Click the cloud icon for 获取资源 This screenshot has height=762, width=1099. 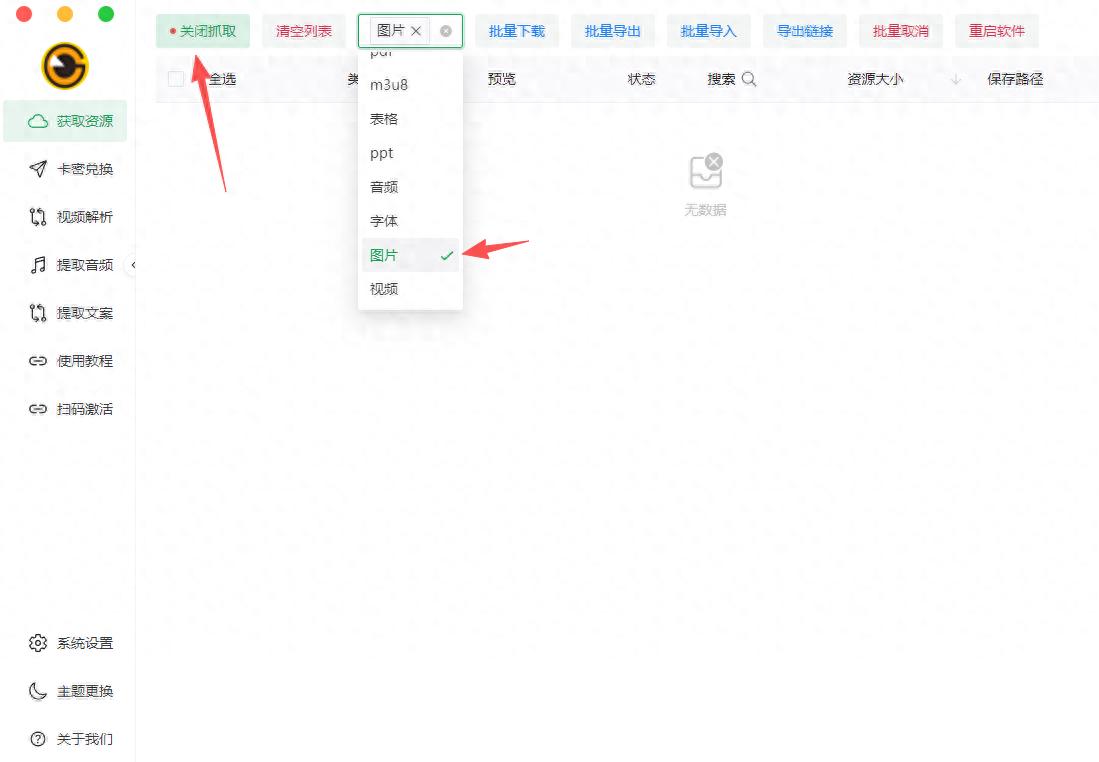click(x=38, y=121)
